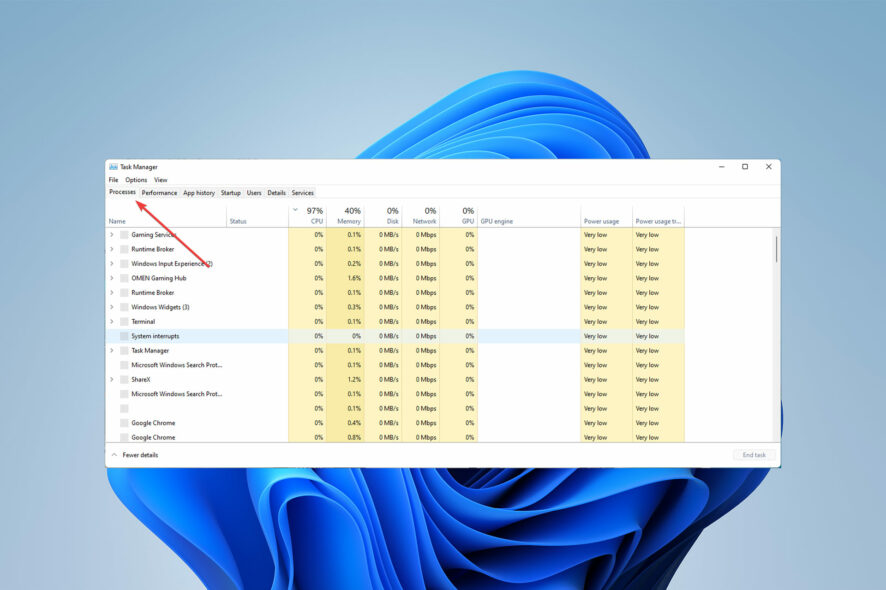This screenshot has width=886, height=590.
Task: Click the 0 MB/s disk value for Task Manager row
Action: coord(389,350)
